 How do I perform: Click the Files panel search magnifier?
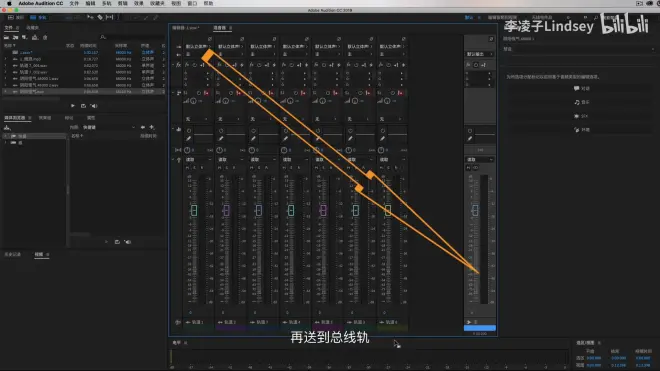pyautogui.click(x=103, y=37)
